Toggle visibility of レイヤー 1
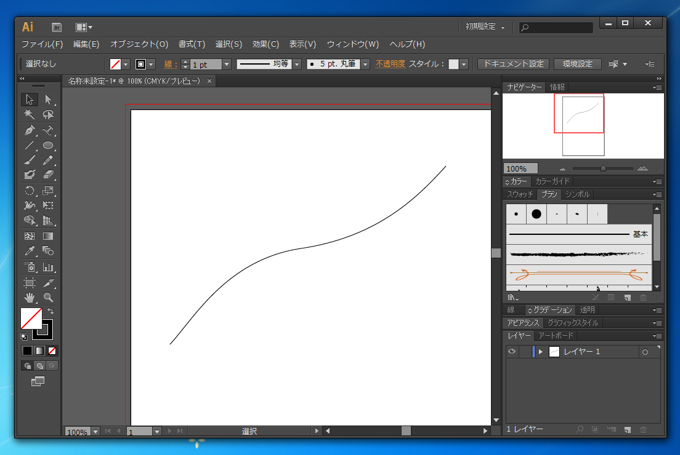680x455 pixels. 512,352
